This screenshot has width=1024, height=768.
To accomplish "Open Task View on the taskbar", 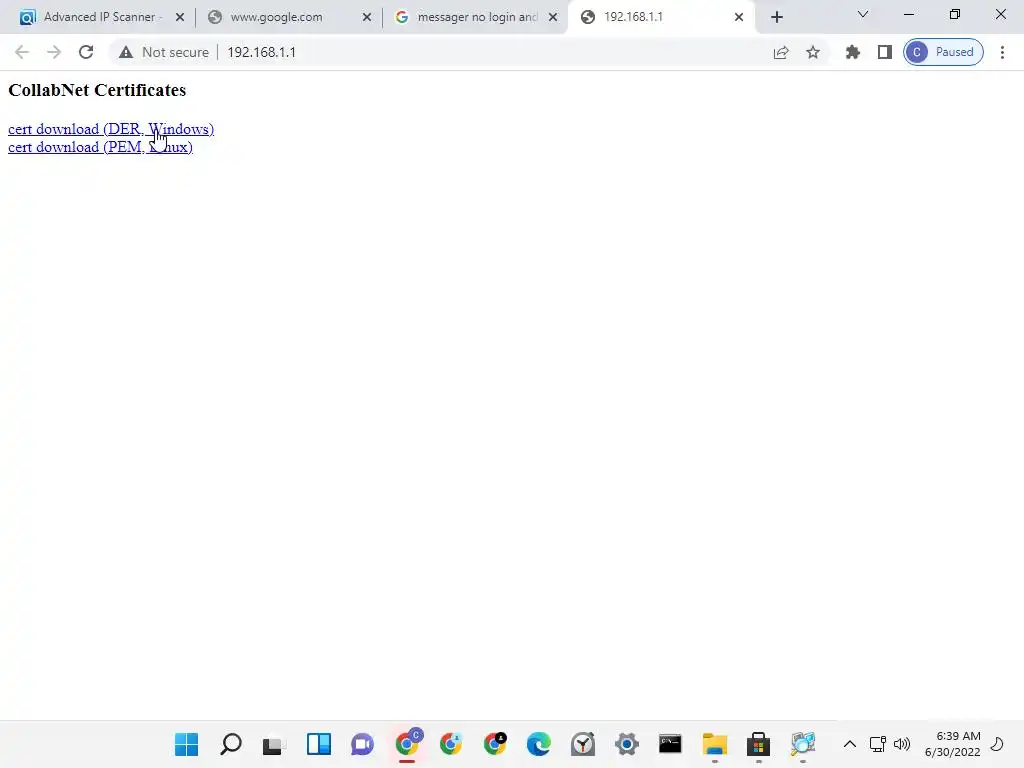I will 274,744.
